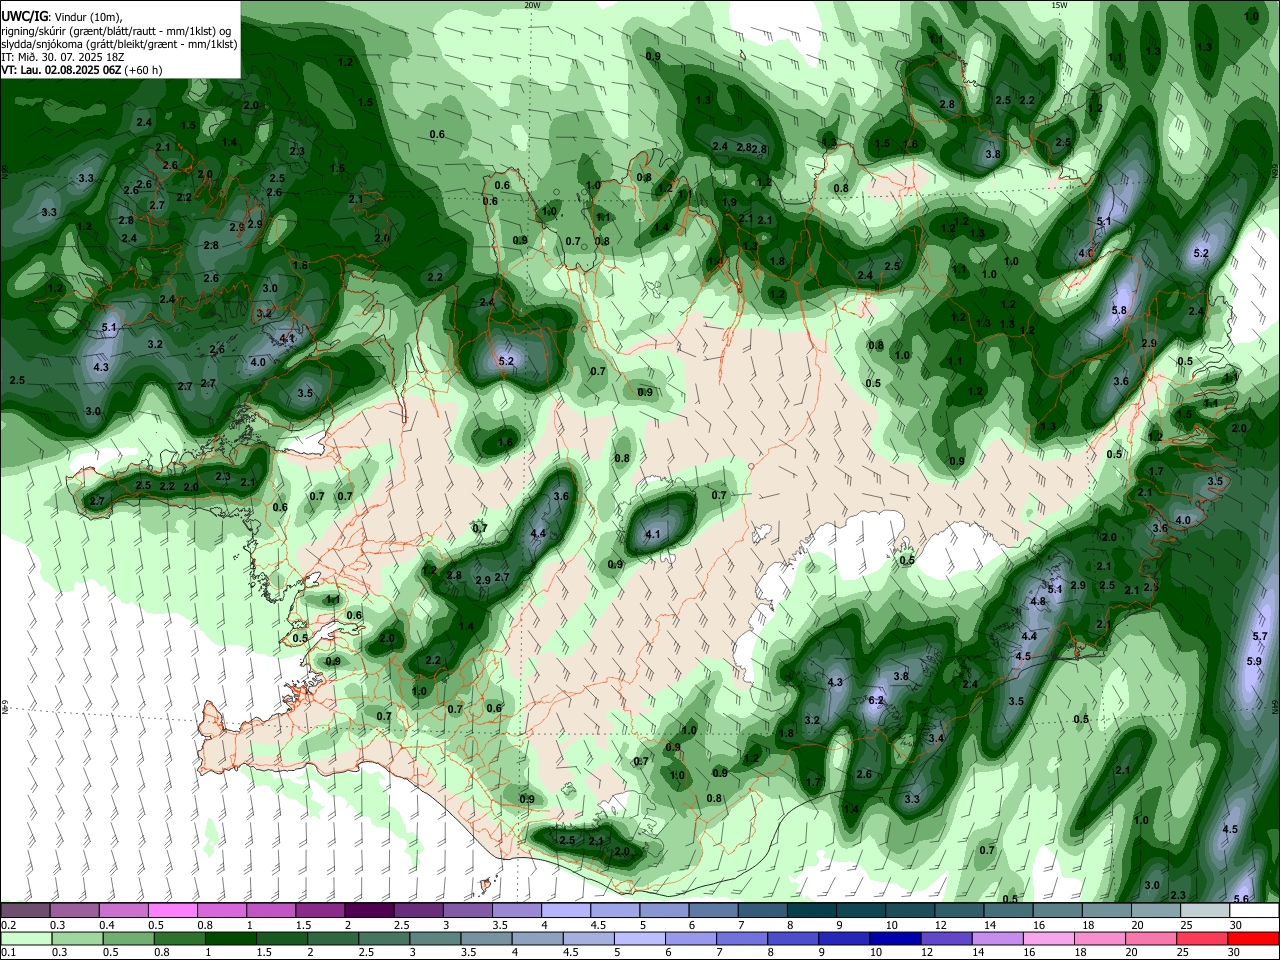Click the '5.8' precipitation value on the map
1280x960 pixels.
[x=1119, y=311]
